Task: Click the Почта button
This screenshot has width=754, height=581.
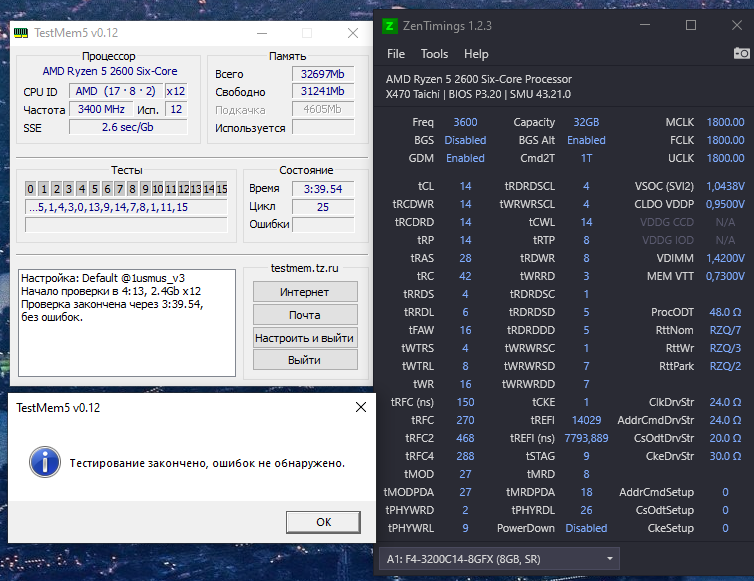Action: coord(305,315)
